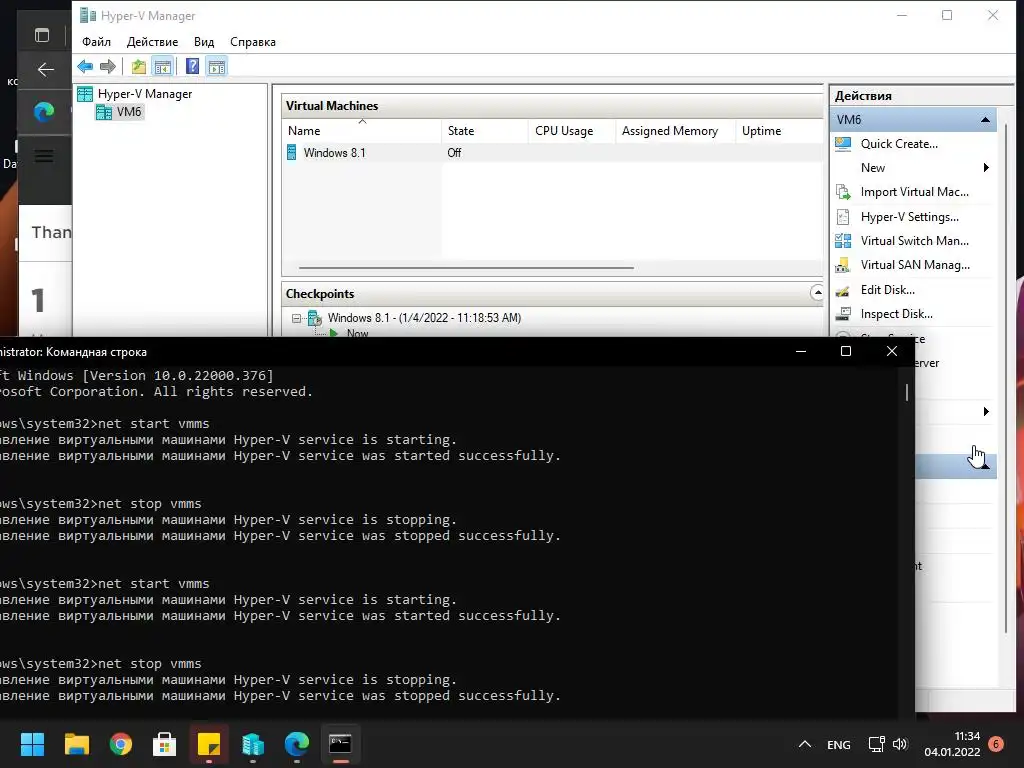
Task: Click the Edge icon in left sidebar window
Action: click(44, 112)
